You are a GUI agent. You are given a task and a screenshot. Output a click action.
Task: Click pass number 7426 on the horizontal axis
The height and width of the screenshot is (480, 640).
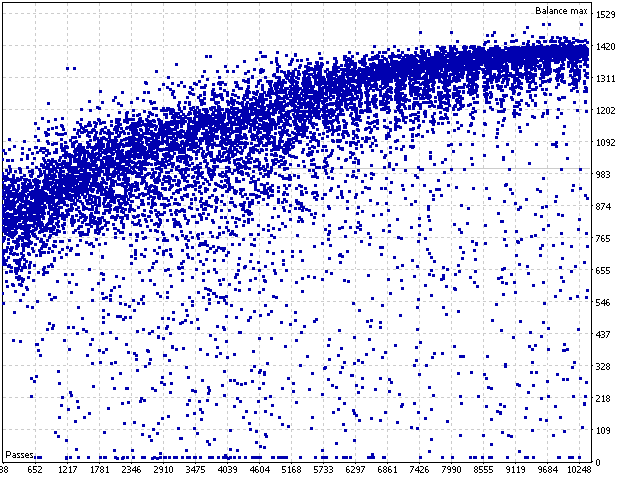(419, 470)
